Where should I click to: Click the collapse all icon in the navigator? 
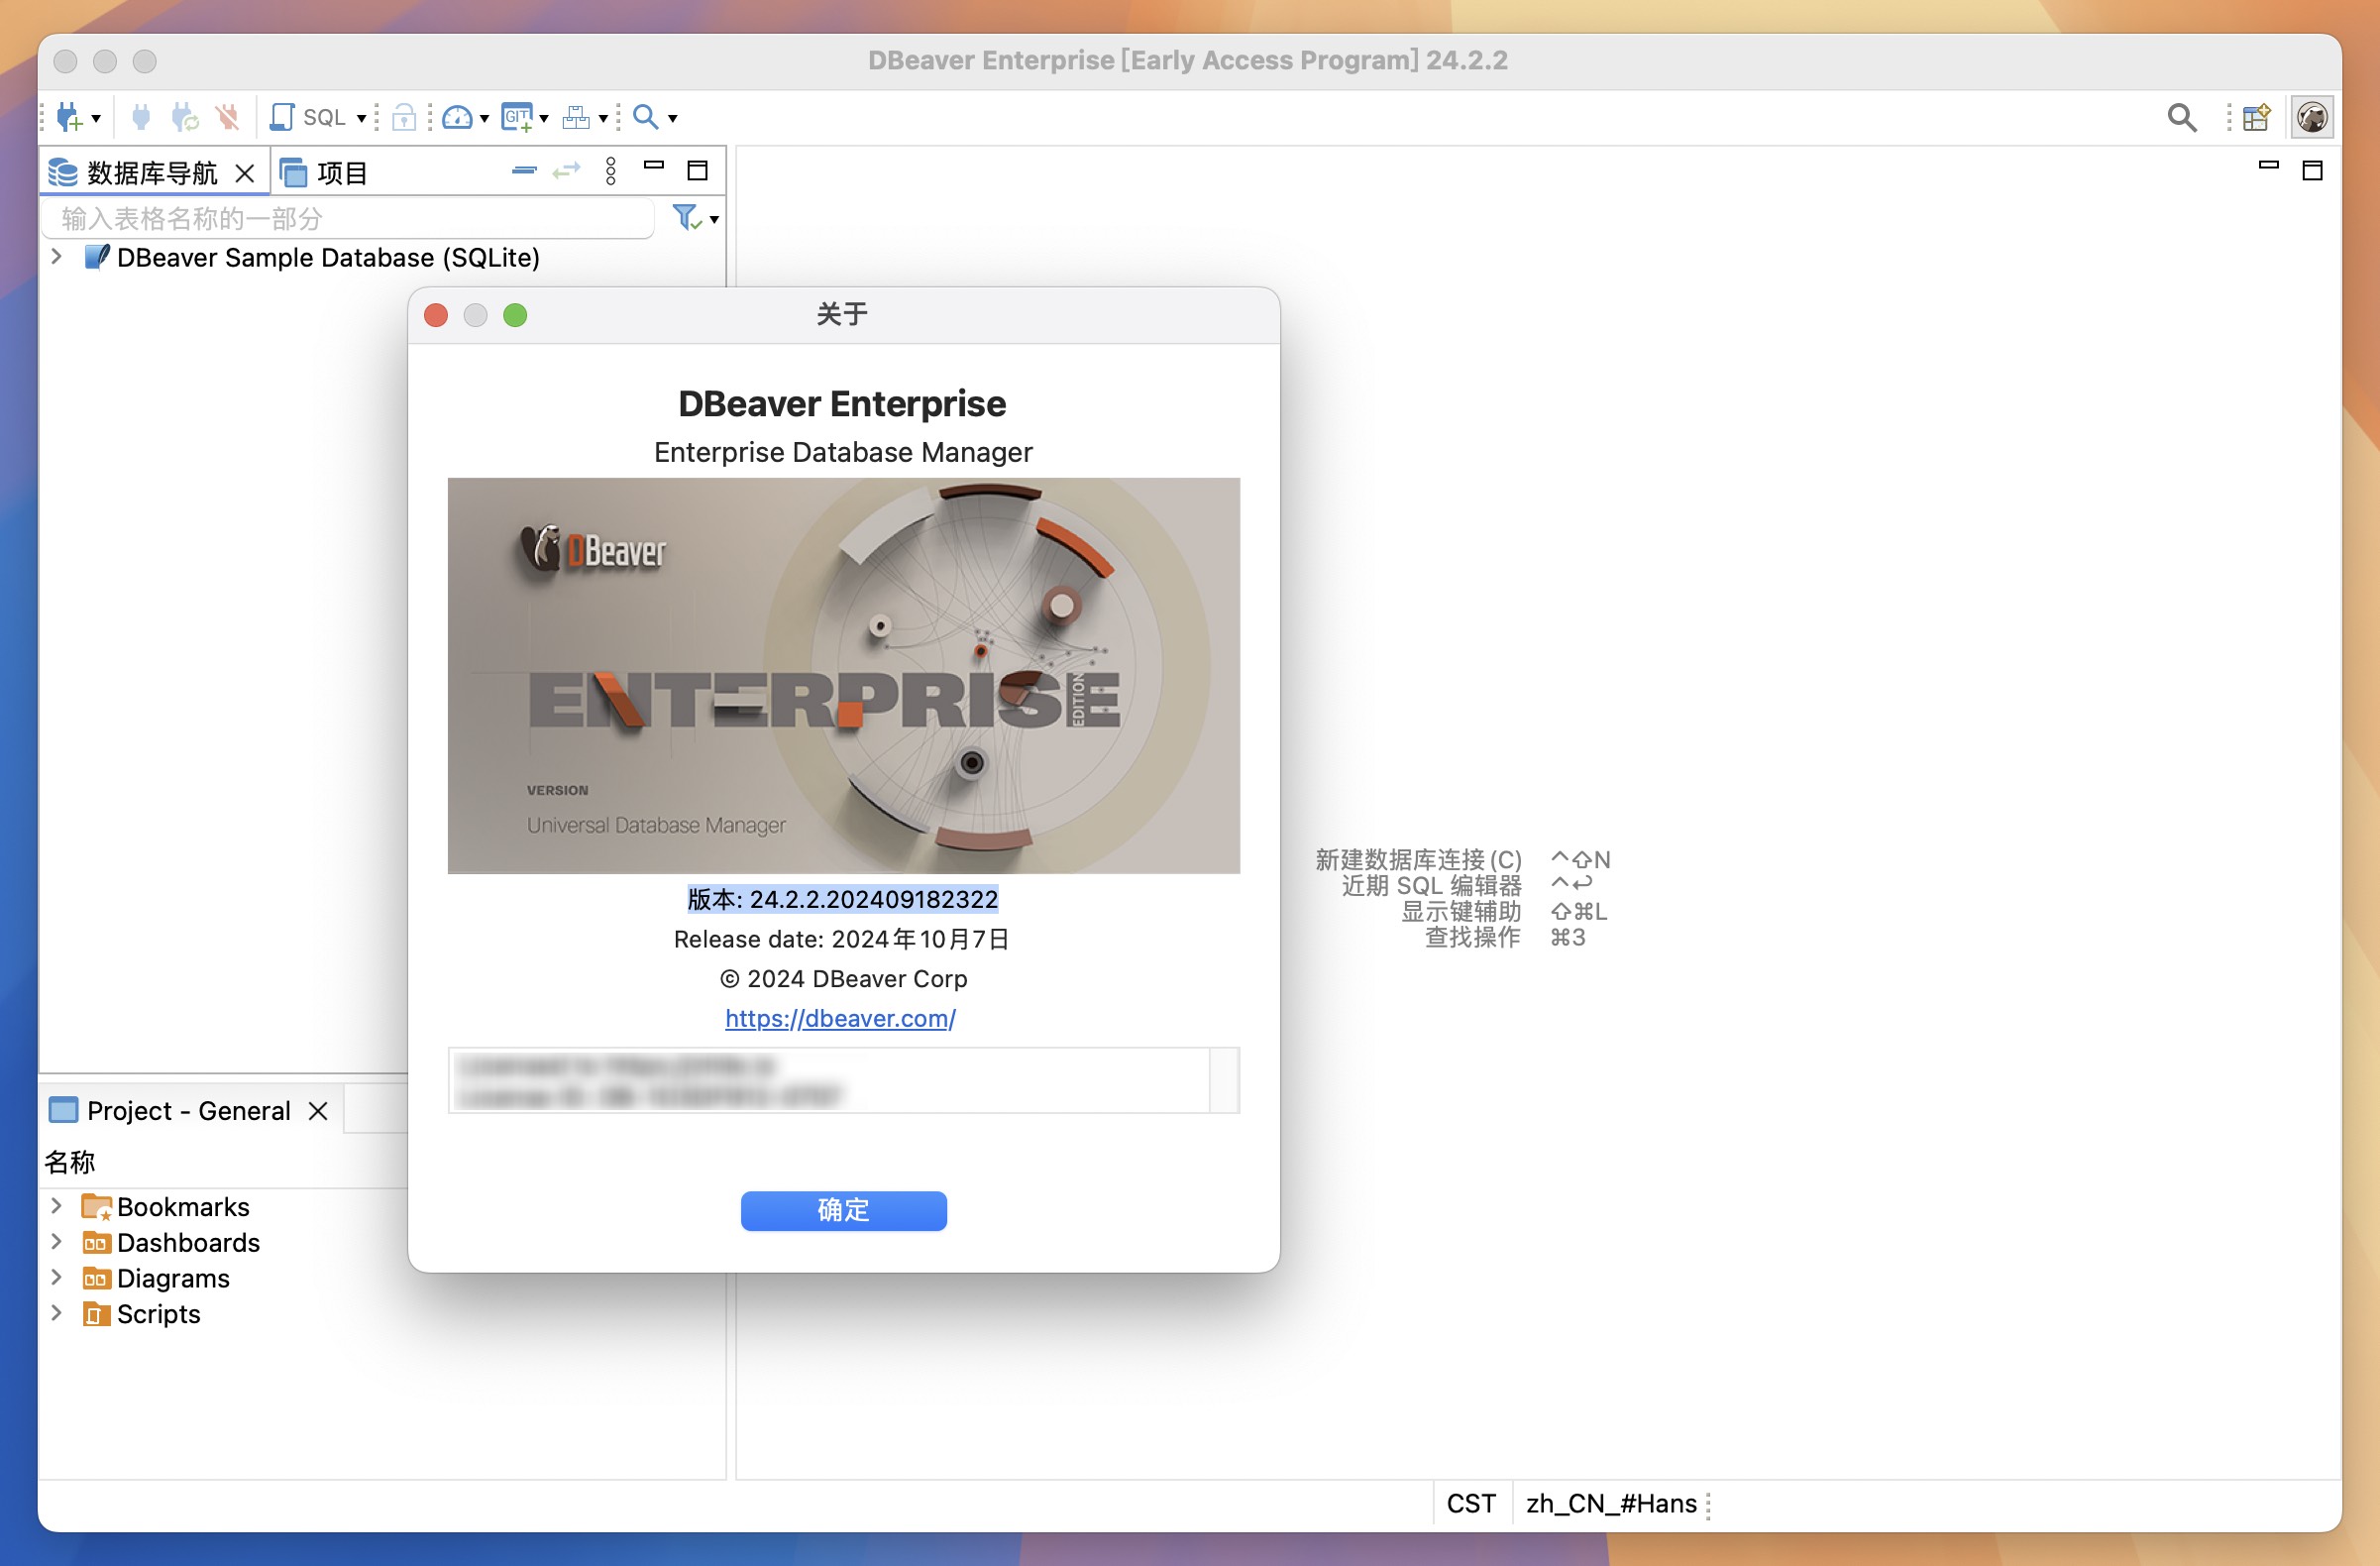524,171
